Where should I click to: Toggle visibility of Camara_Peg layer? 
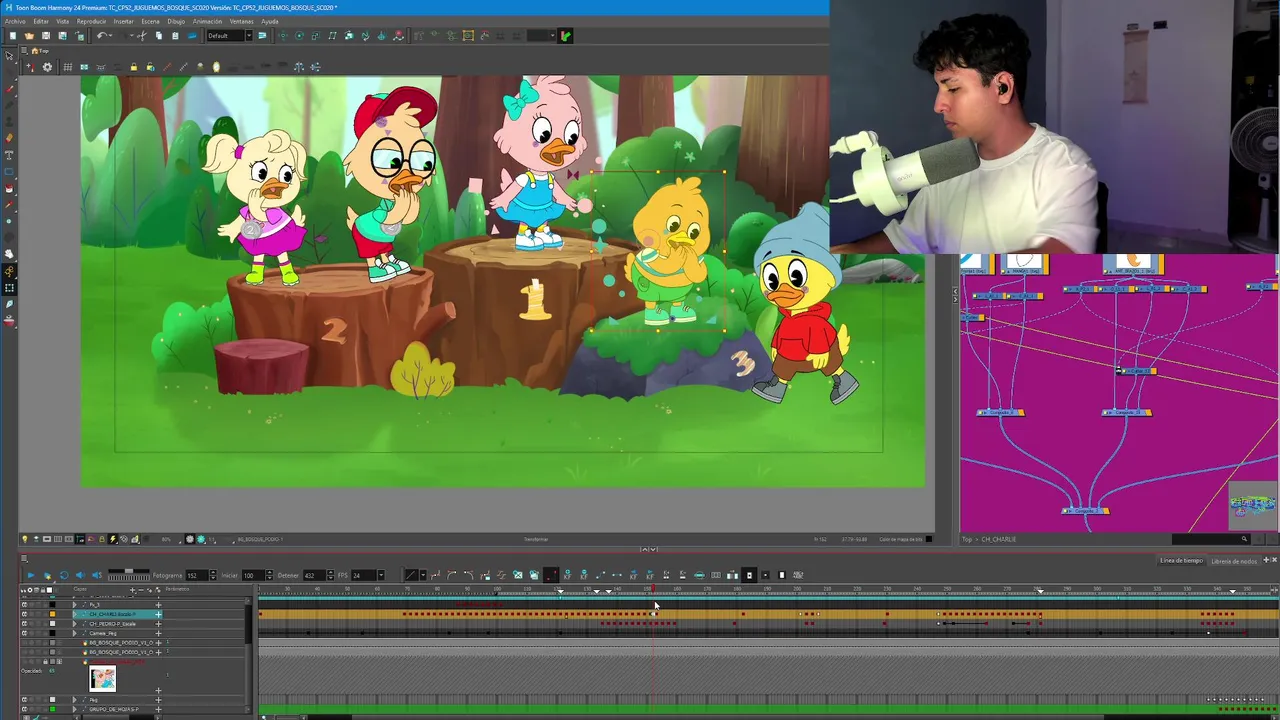(24, 633)
